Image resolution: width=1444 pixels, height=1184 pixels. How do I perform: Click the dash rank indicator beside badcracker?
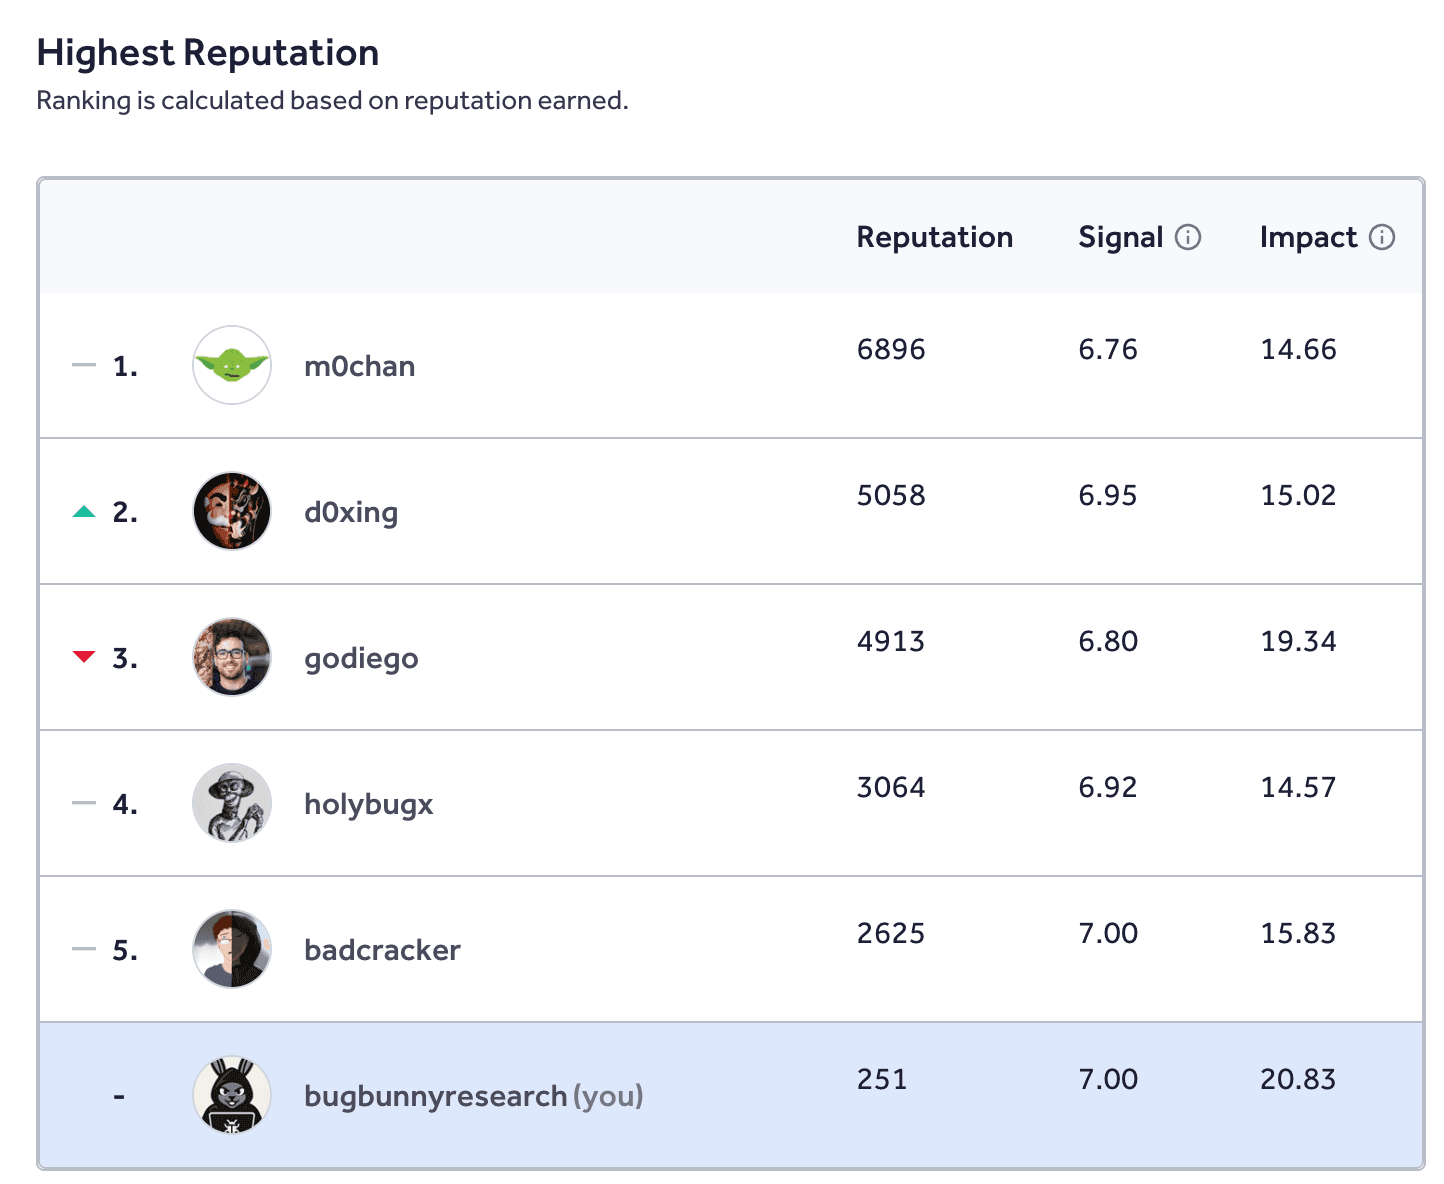(x=84, y=949)
